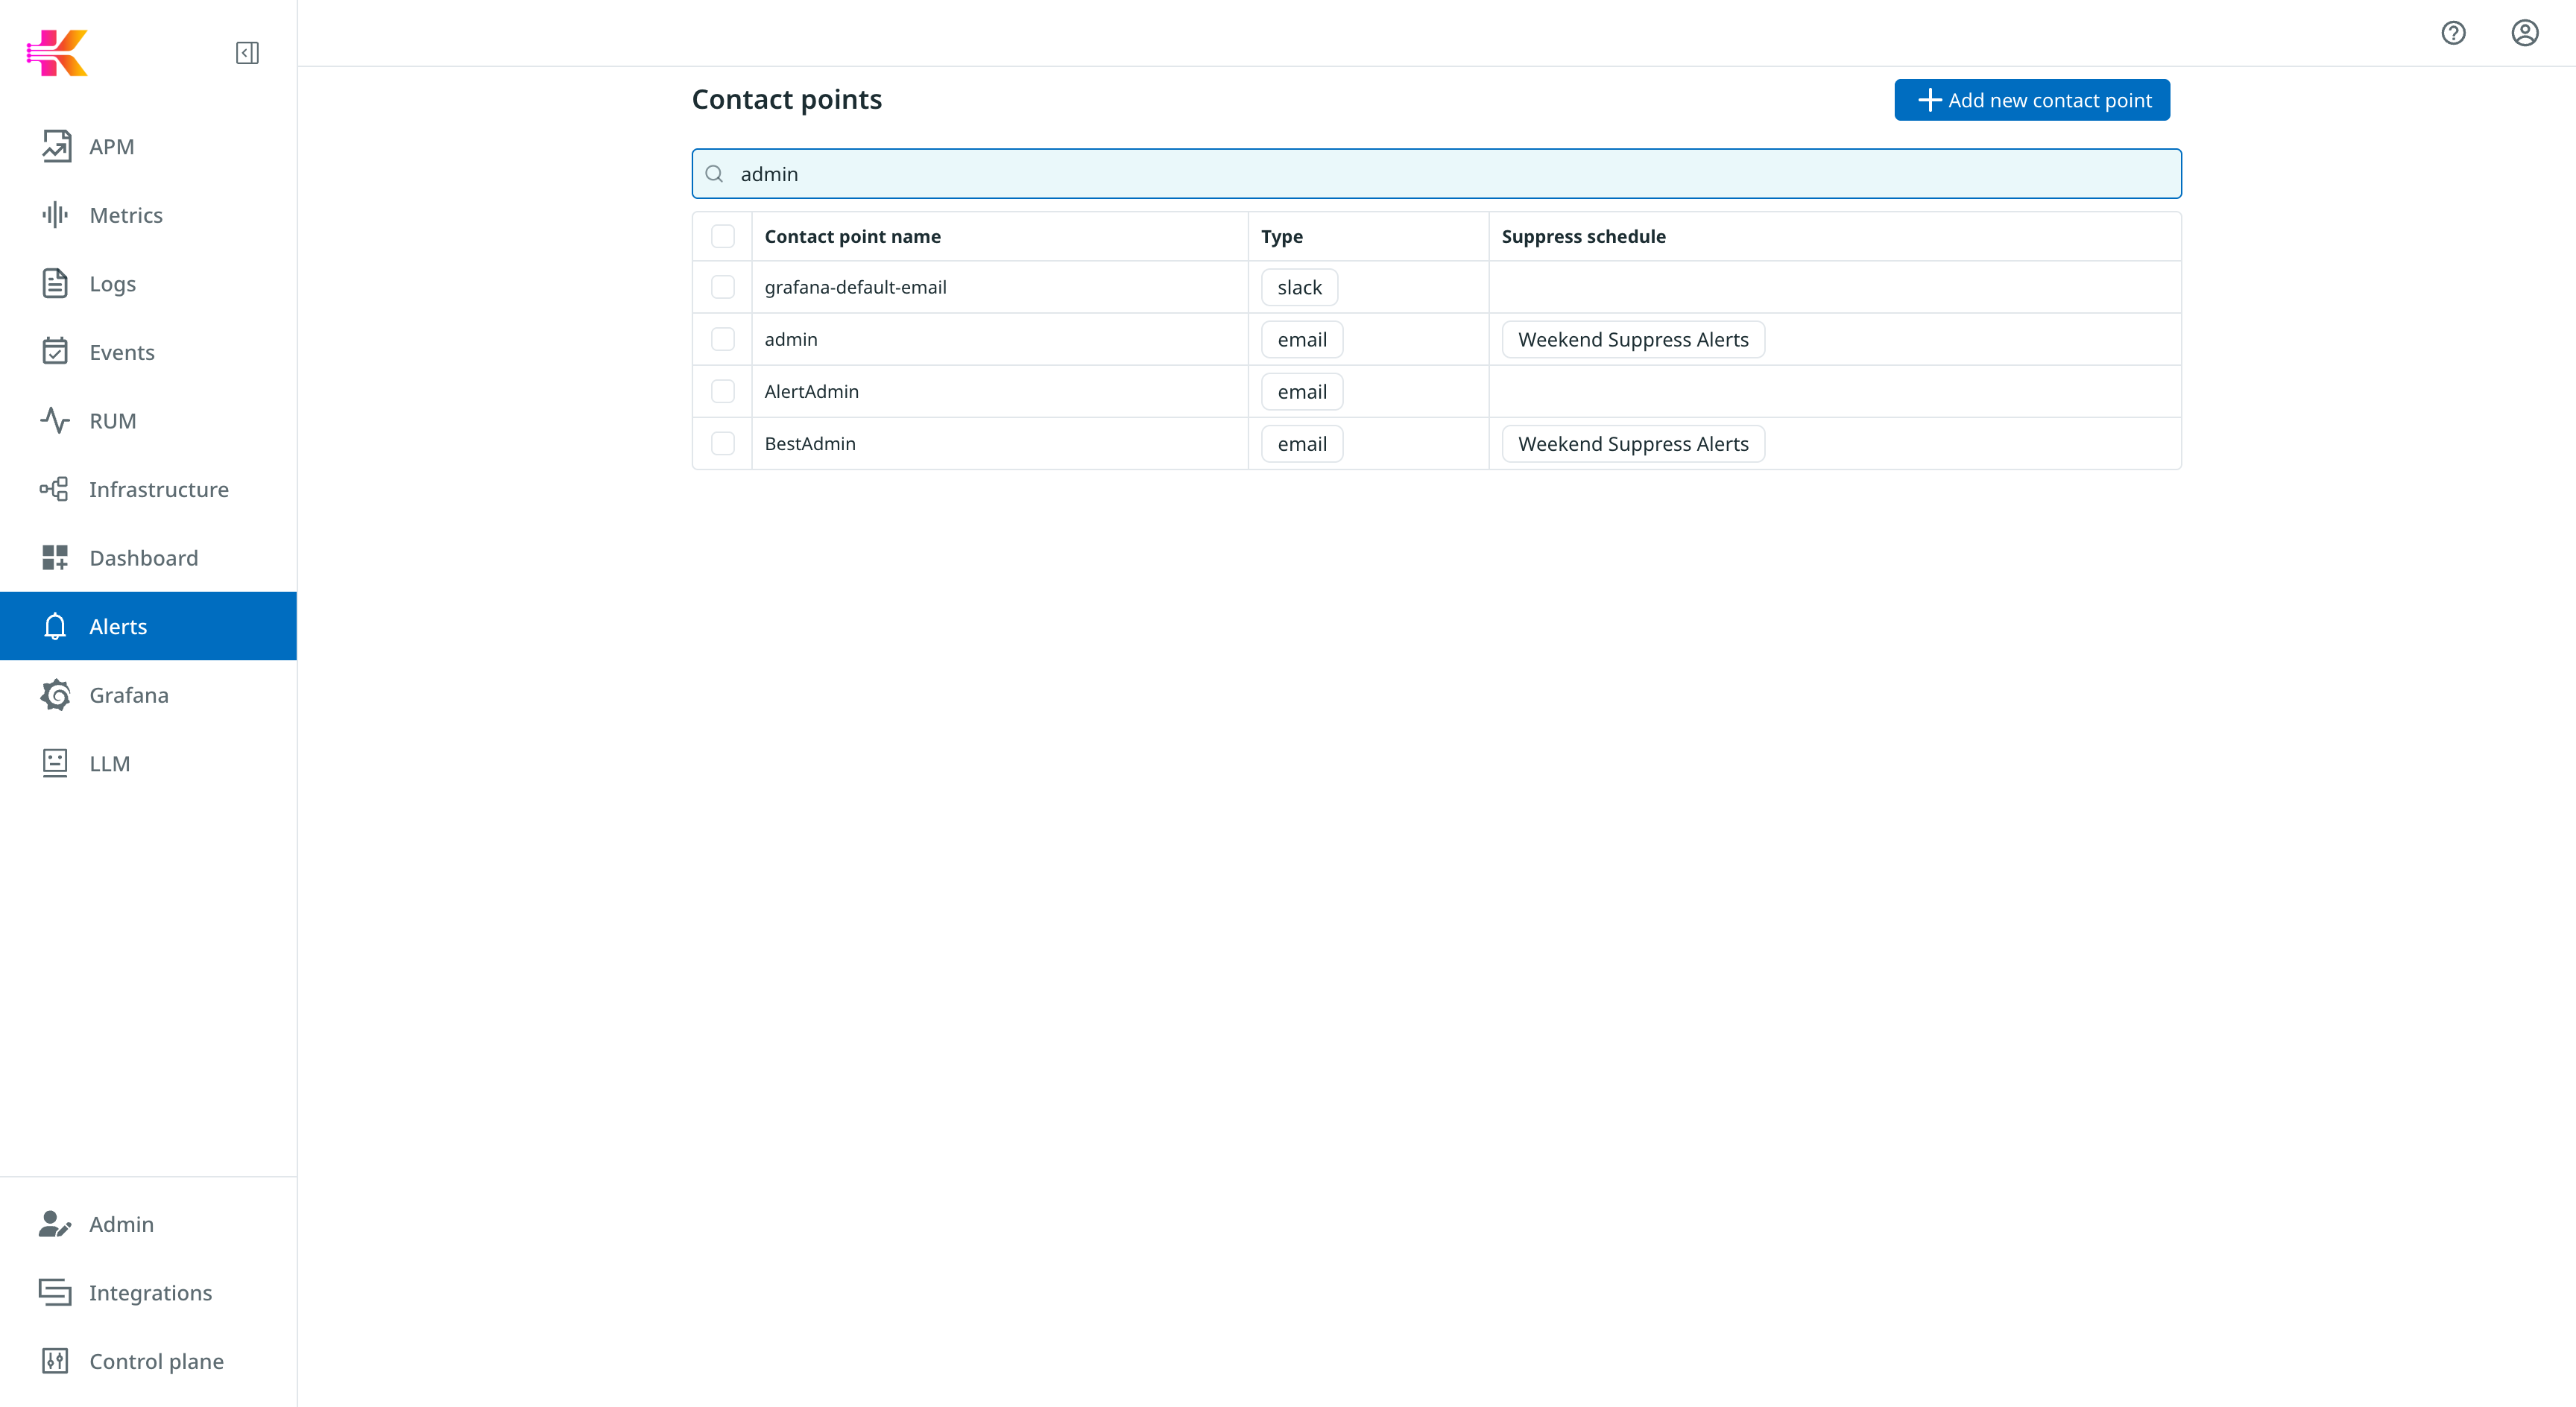The height and width of the screenshot is (1407, 2576).
Task: Navigate to Events
Action: [x=122, y=352]
